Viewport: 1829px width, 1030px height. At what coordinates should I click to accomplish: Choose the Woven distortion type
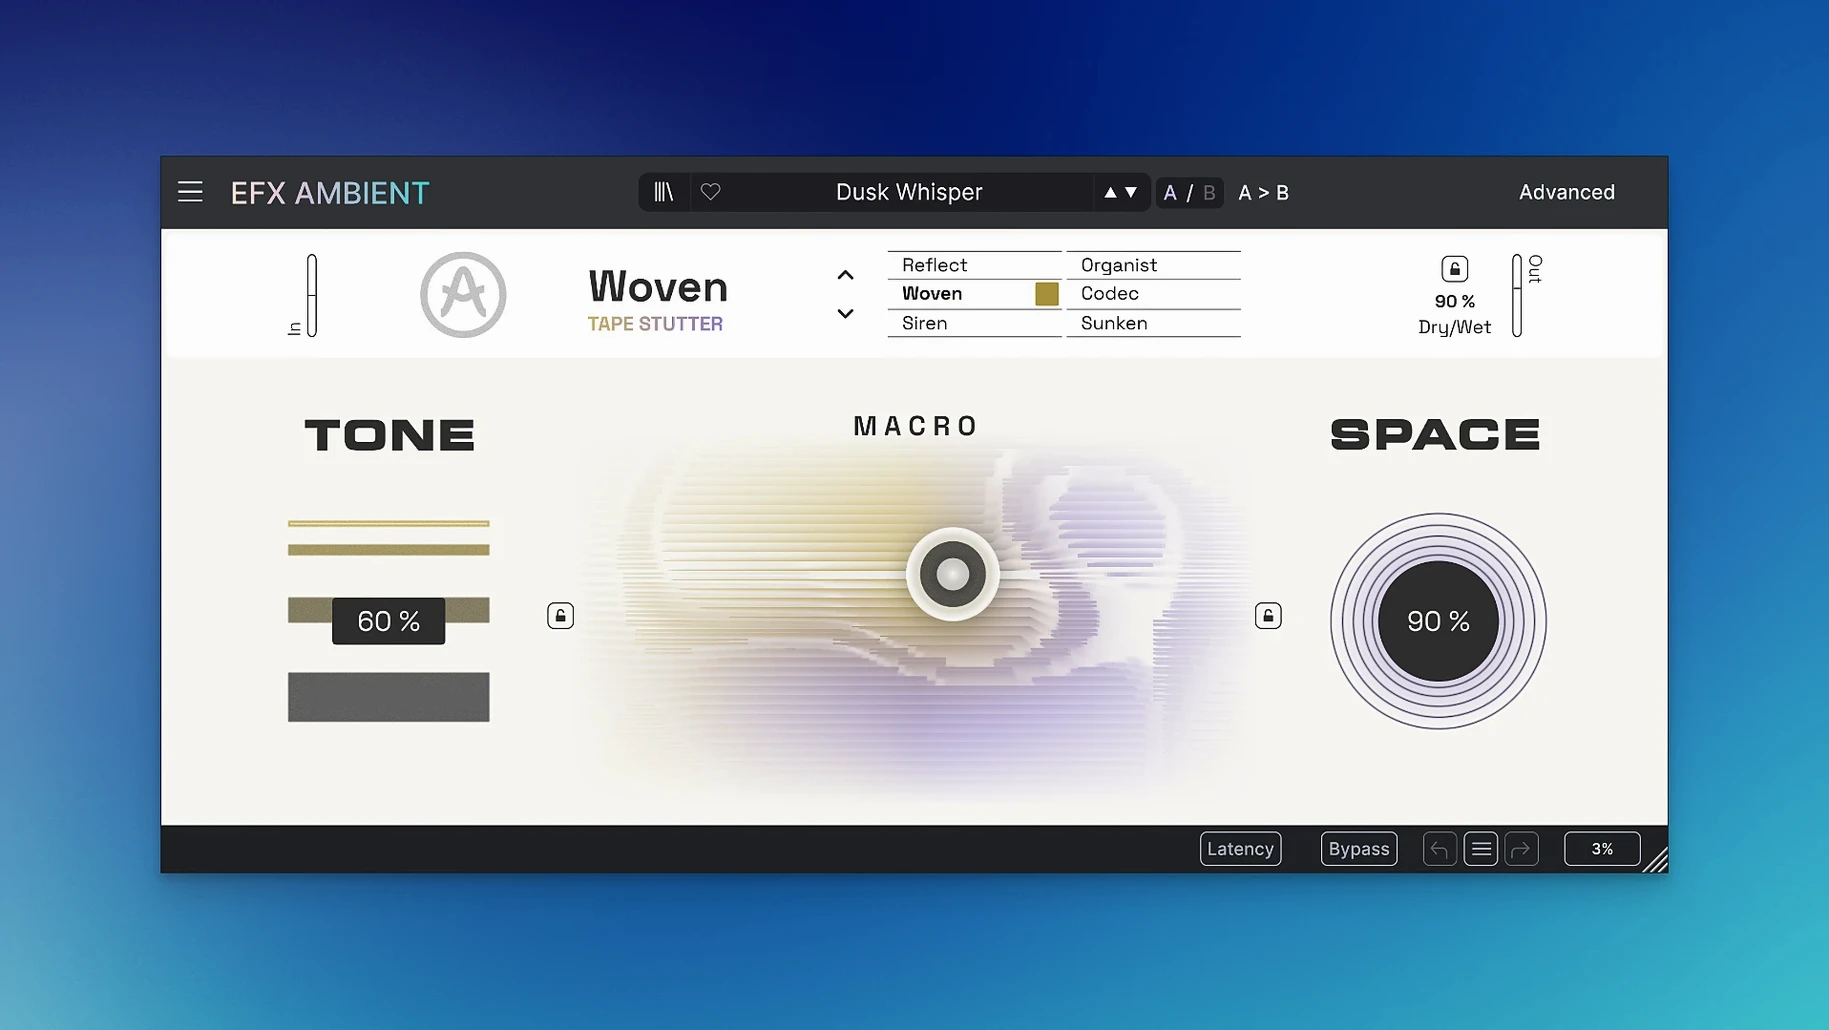point(974,294)
